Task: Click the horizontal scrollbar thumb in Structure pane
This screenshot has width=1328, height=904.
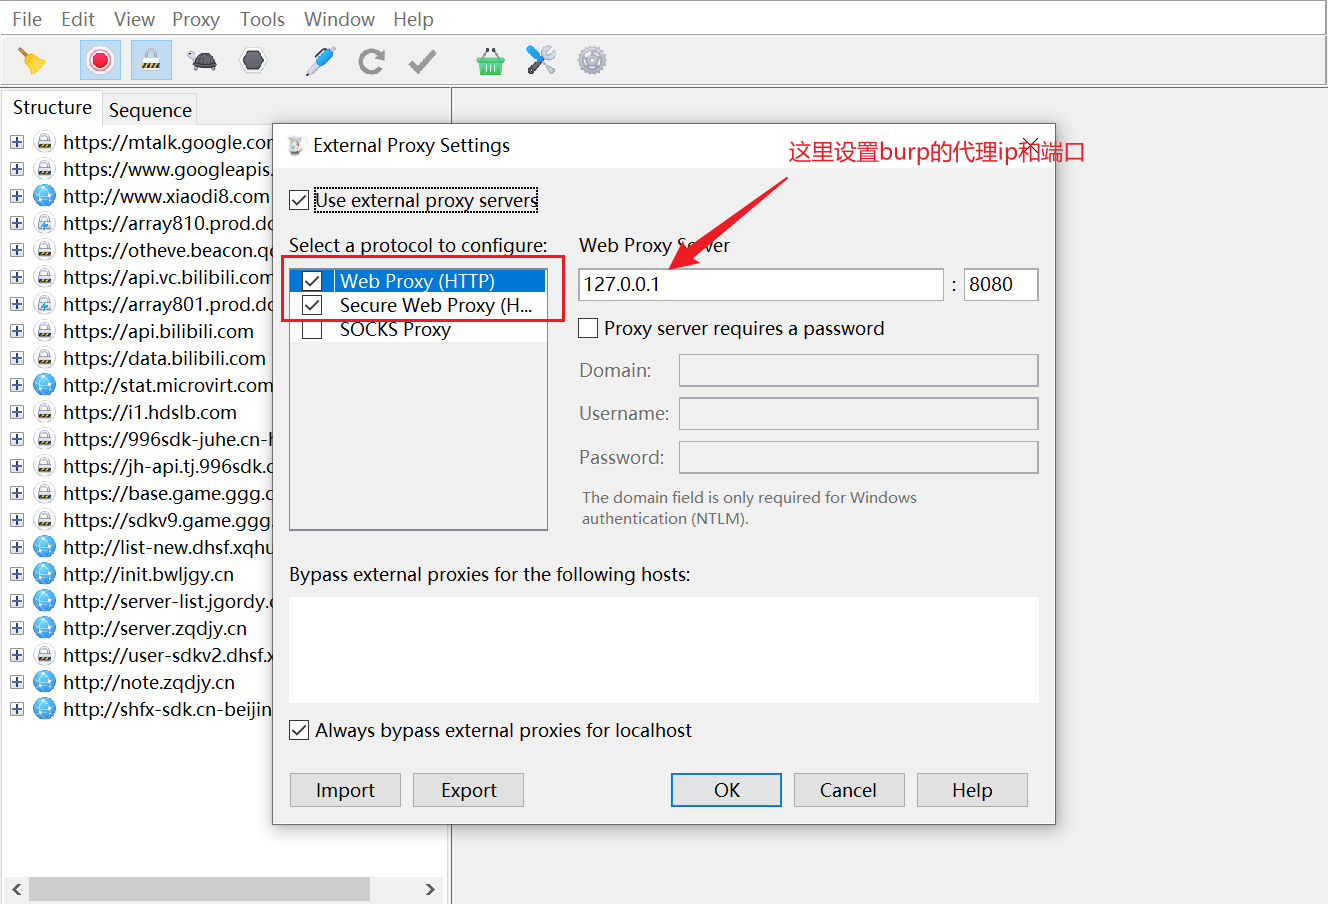Action: pyautogui.click(x=199, y=889)
